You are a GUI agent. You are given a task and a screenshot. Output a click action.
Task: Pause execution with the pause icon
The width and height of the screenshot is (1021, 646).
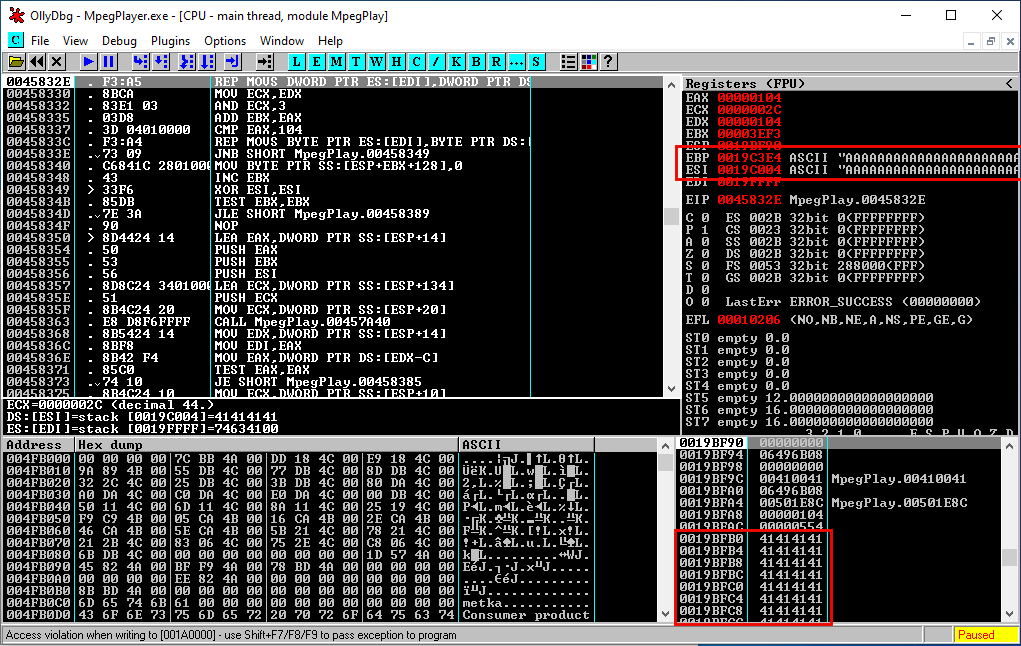coord(108,62)
